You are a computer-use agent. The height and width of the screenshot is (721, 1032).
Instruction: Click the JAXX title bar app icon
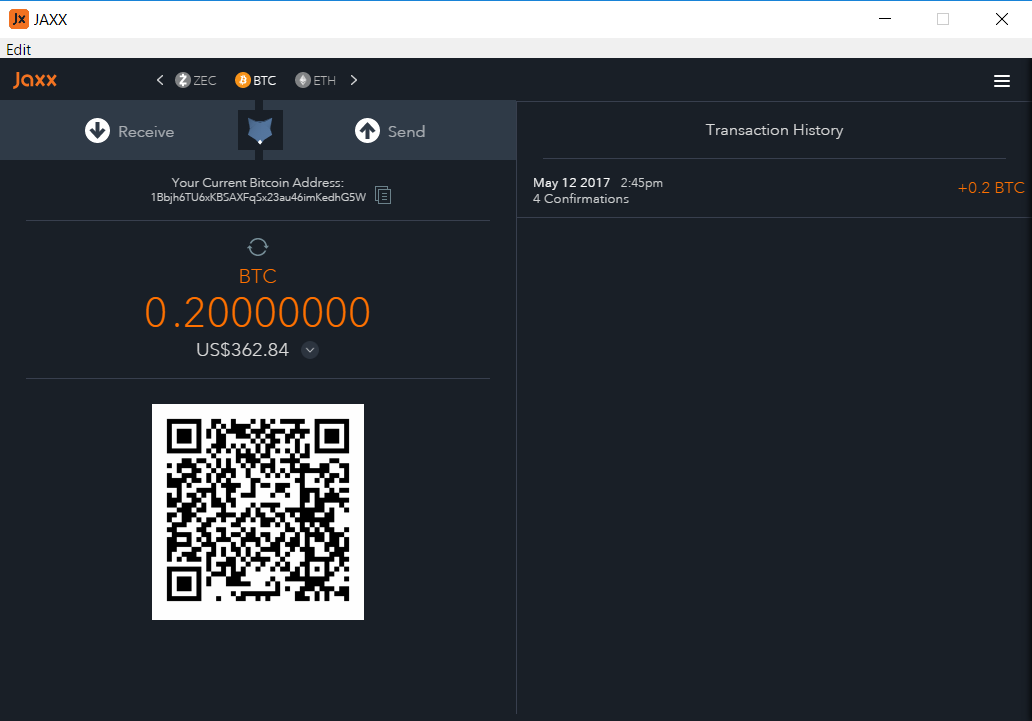coord(19,19)
